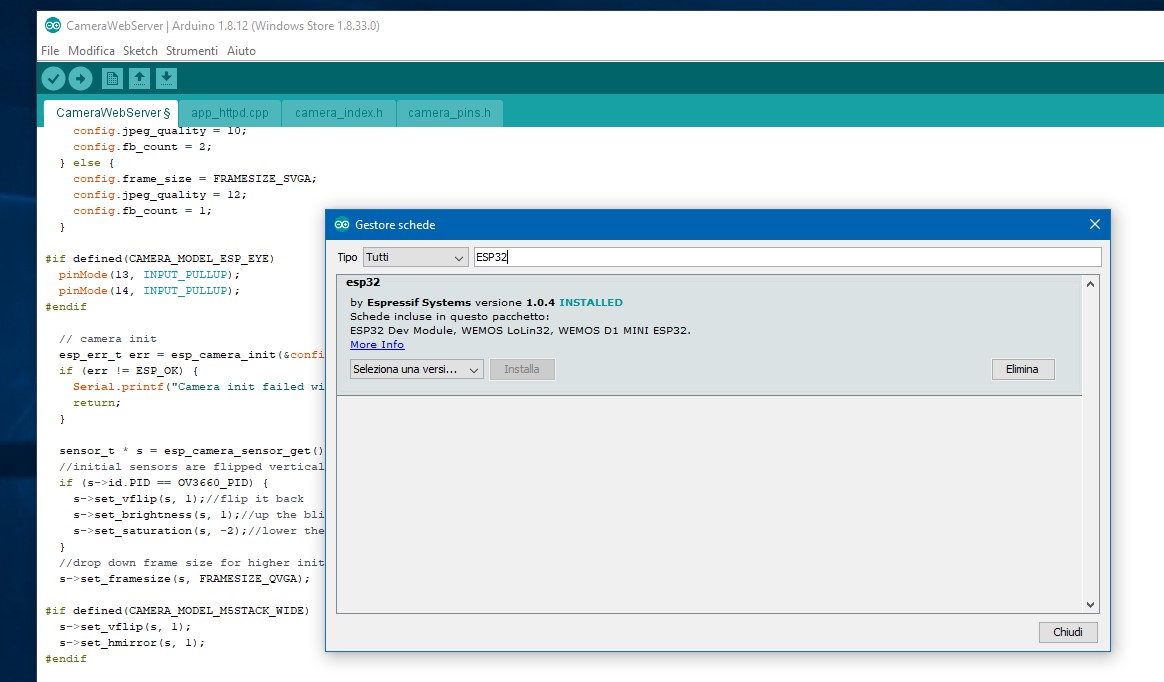Open the Strumenti menu

(x=192, y=50)
